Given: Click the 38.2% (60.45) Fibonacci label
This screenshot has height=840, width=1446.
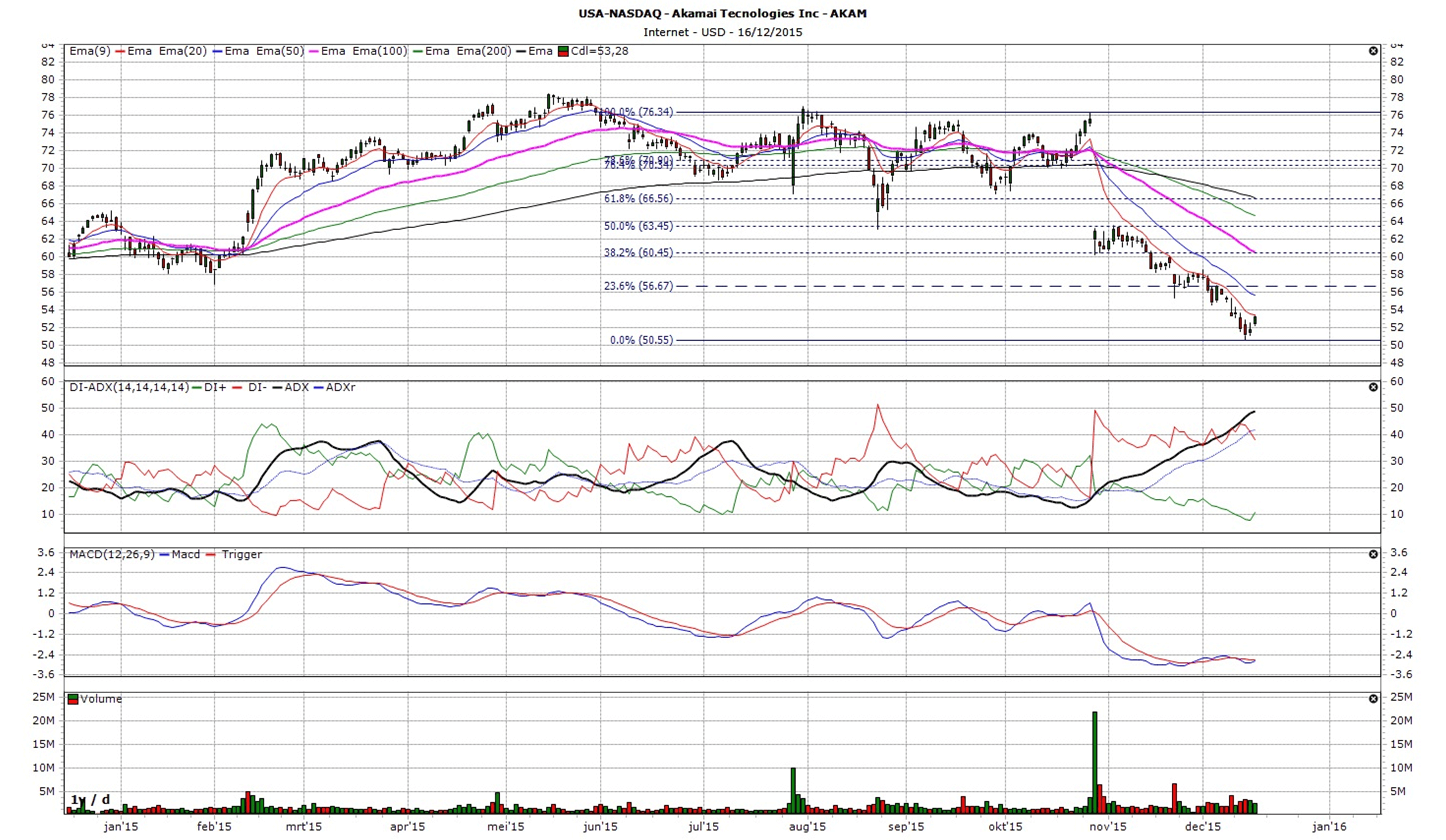Looking at the screenshot, I should point(638,253).
